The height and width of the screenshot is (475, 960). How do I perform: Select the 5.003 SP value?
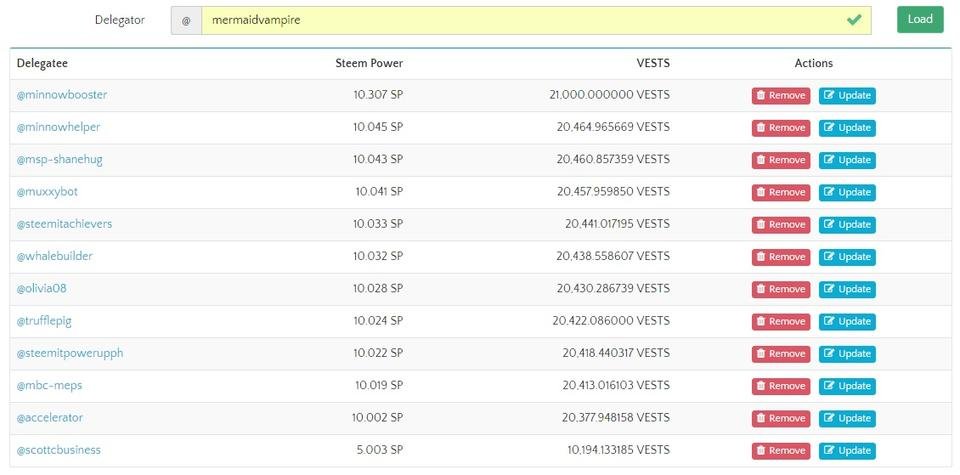pos(380,451)
